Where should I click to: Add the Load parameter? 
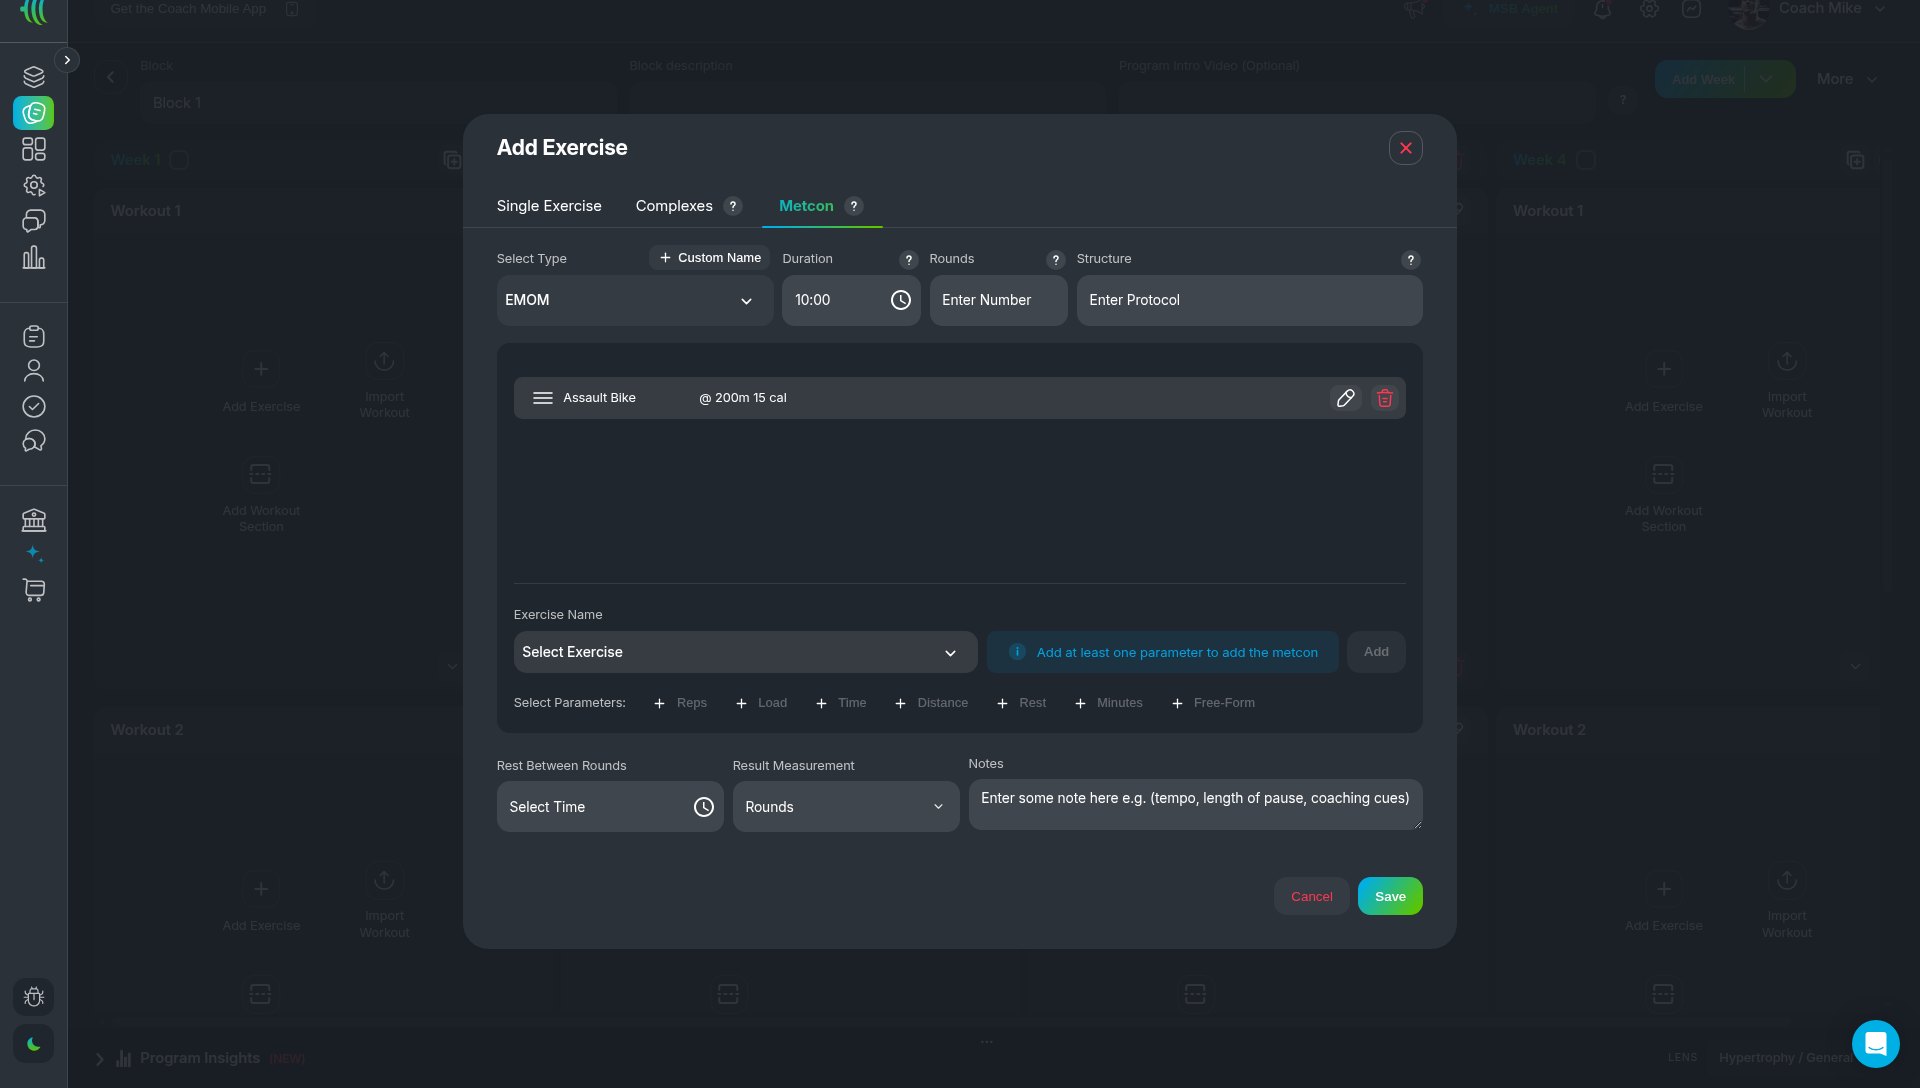pyautogui.click(x=761, y=703)
